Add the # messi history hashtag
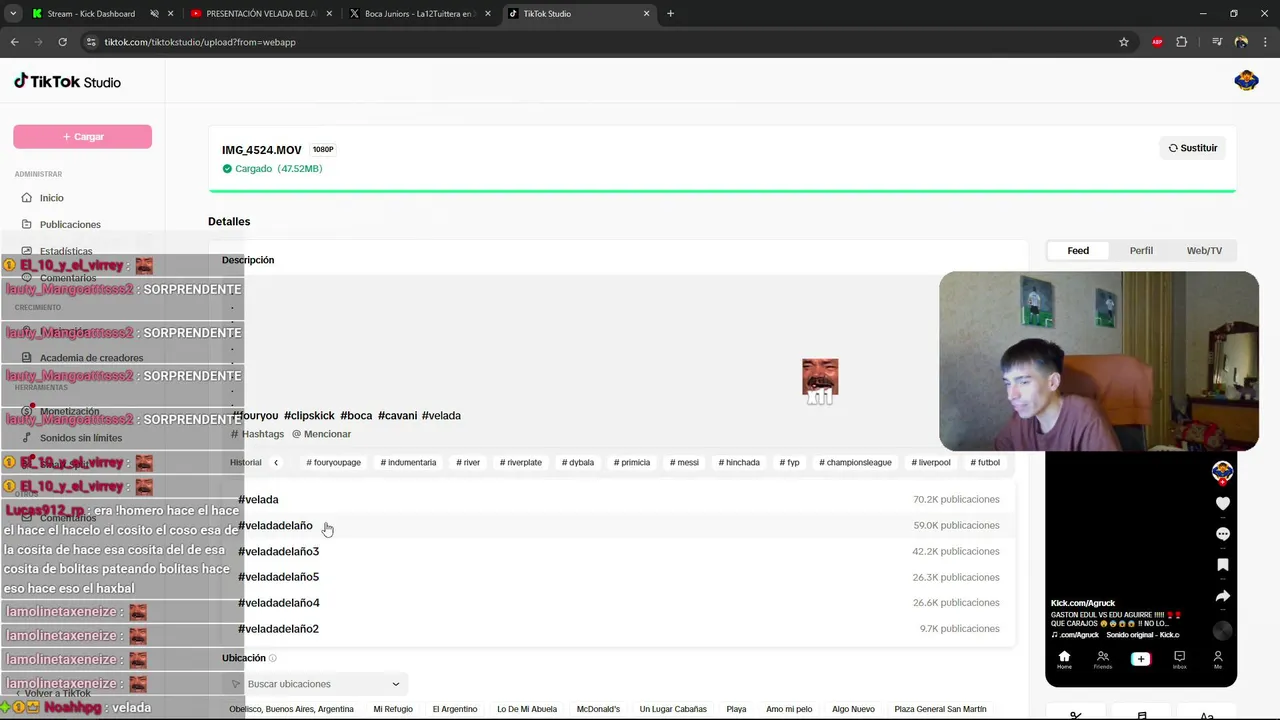Screen dimensions: 1280x720 pos(684,463)
